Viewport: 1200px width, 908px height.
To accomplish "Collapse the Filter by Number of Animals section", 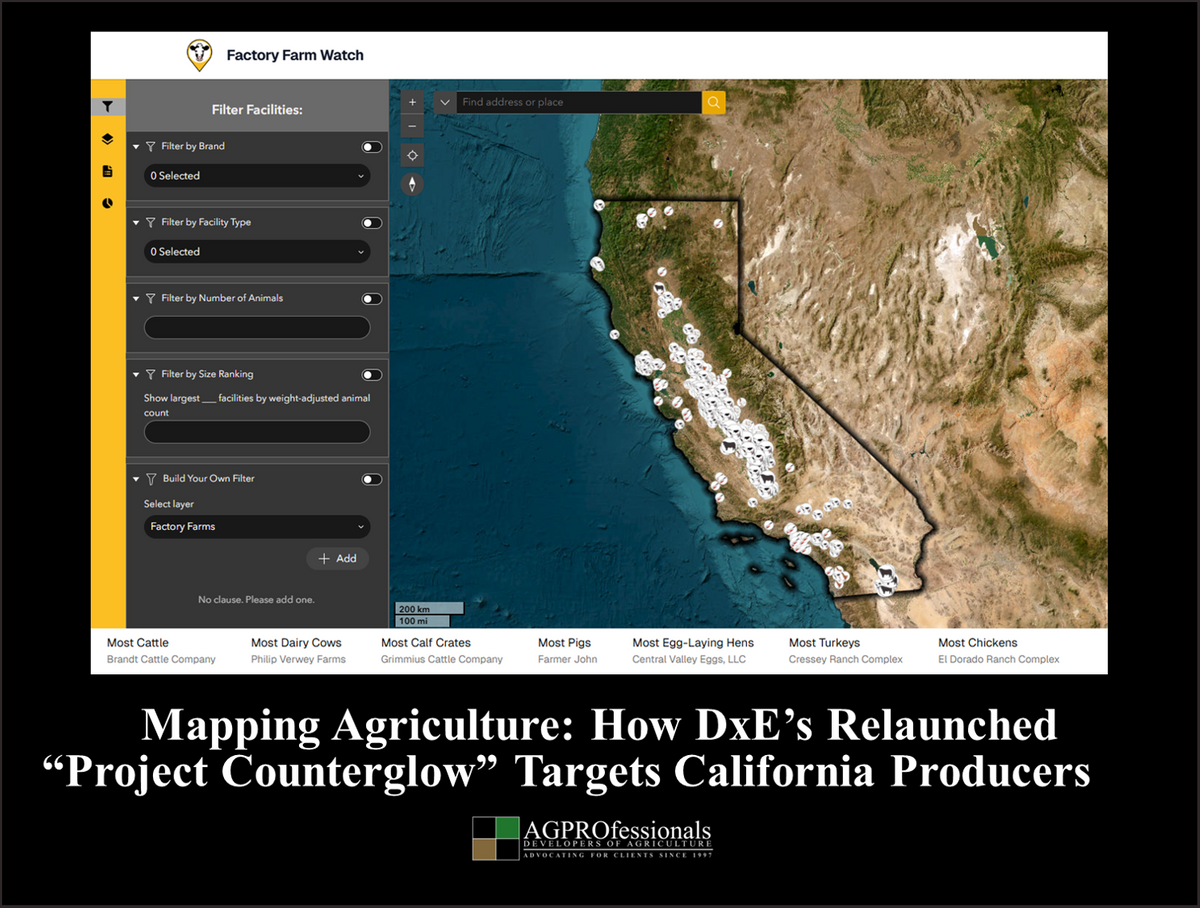I will (x=136, y=298).
